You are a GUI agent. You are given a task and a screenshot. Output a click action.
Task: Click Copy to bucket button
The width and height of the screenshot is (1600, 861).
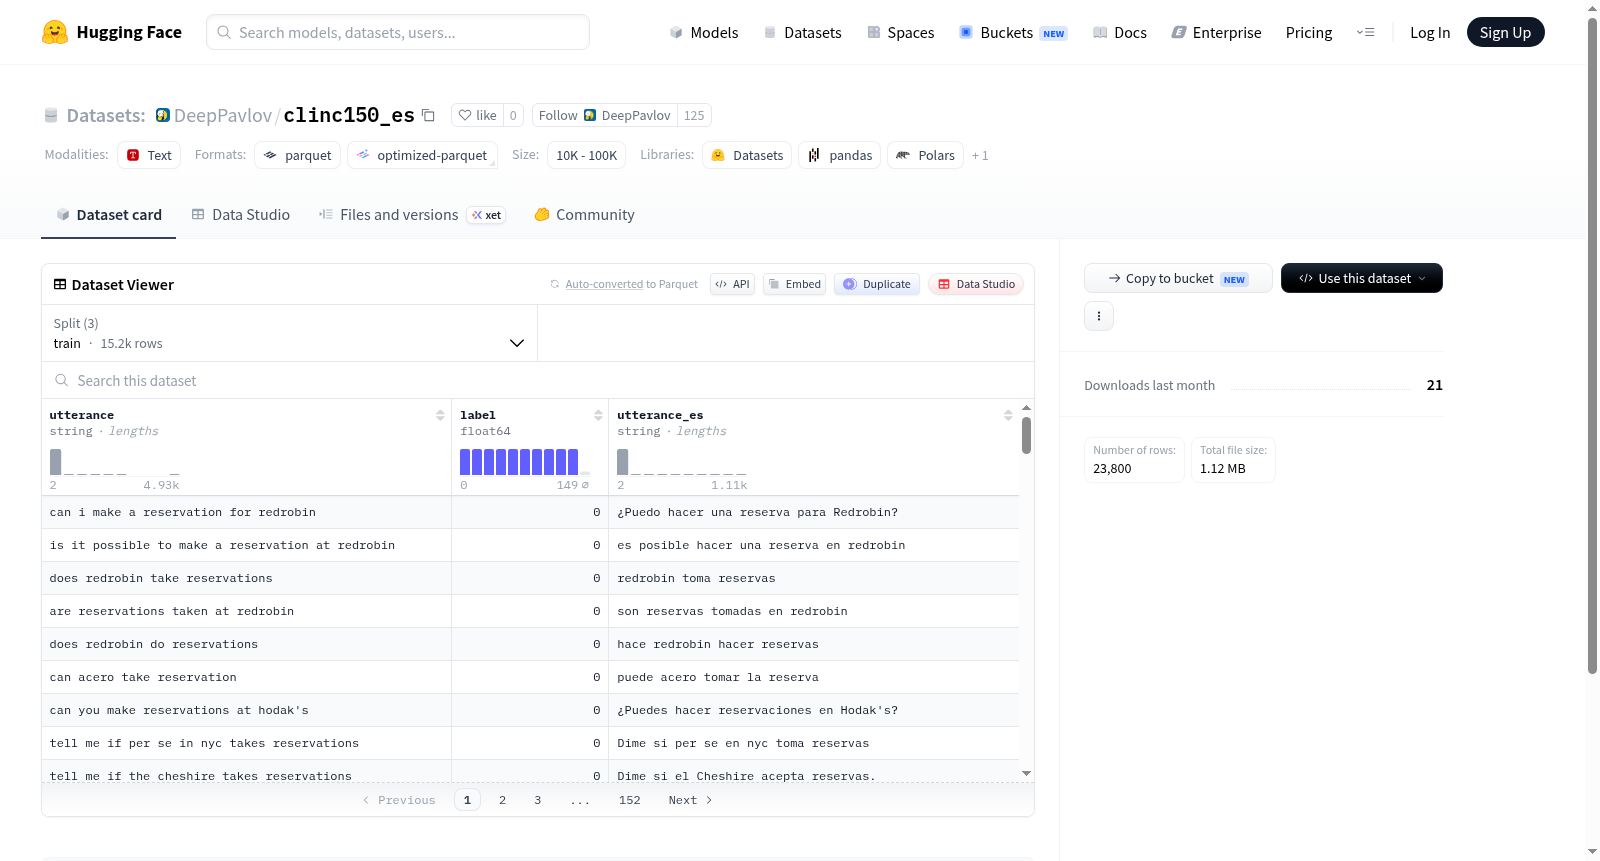click(x=1178, y=278)
